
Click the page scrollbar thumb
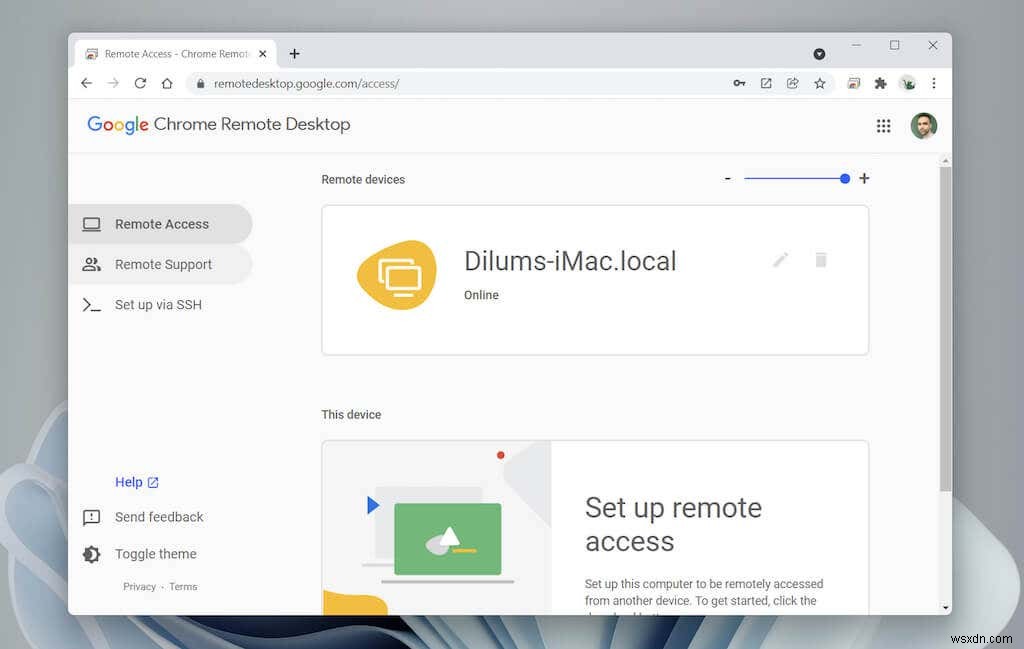point(945,328)
